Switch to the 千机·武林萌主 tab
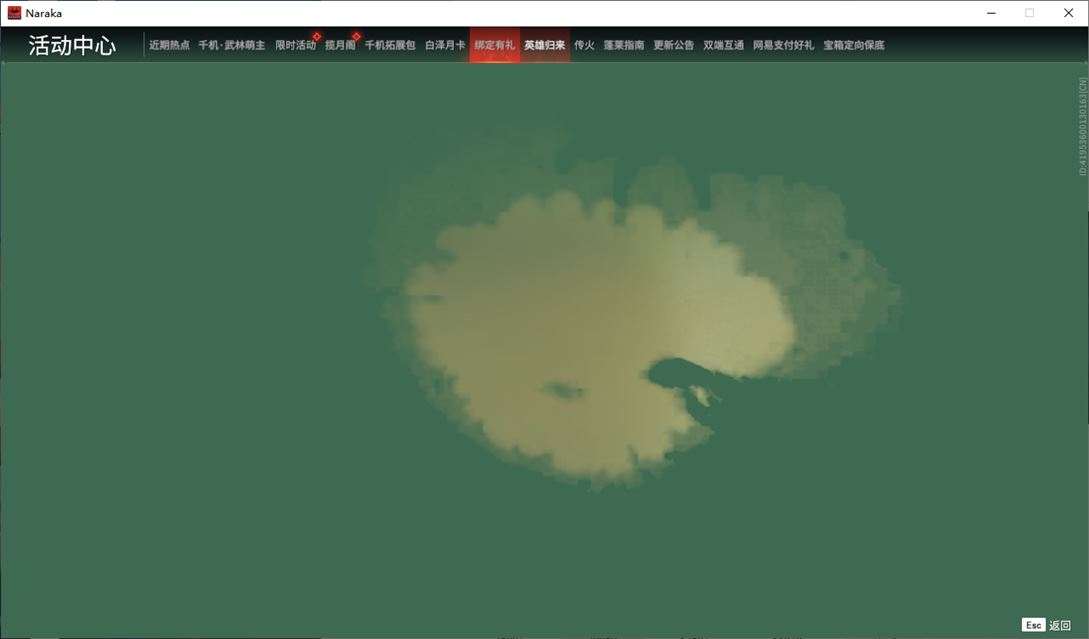 pyautogui.click(x=231, y=45)
